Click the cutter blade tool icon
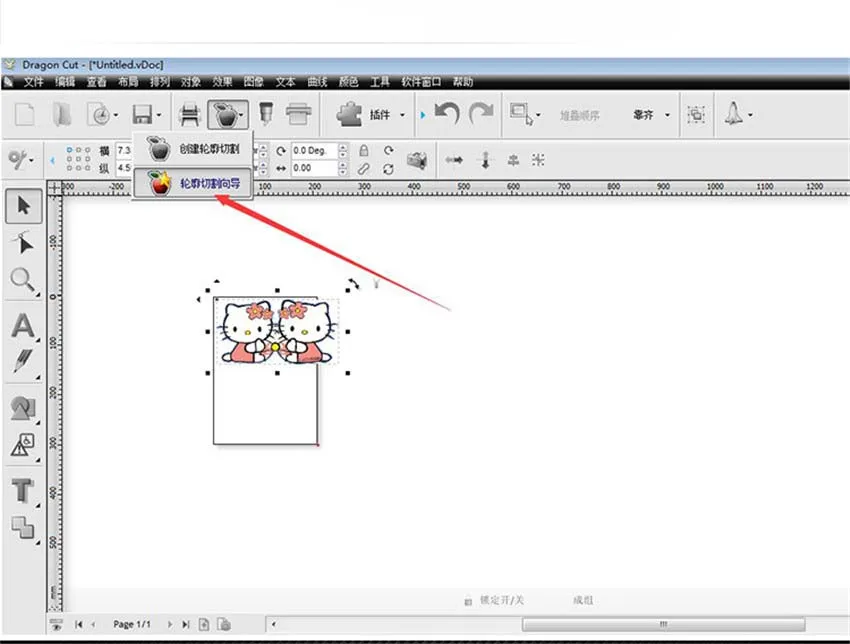Screen dimensions: 850x644 (x=266, y=114)
